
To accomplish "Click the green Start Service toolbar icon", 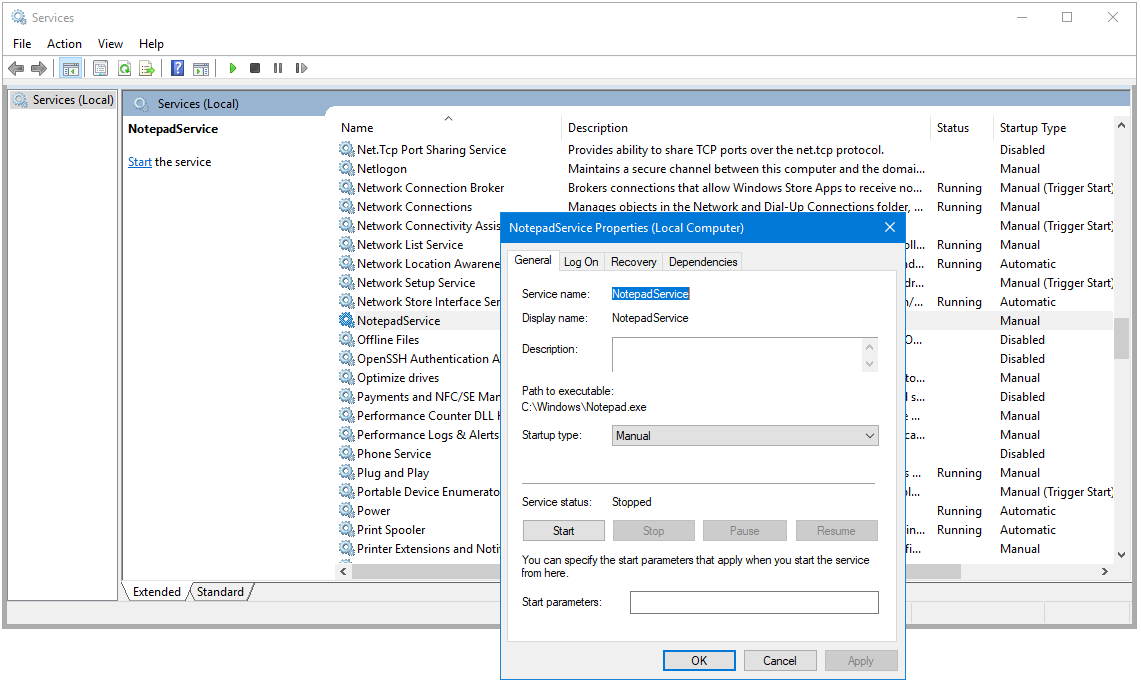I will [233, 68].
